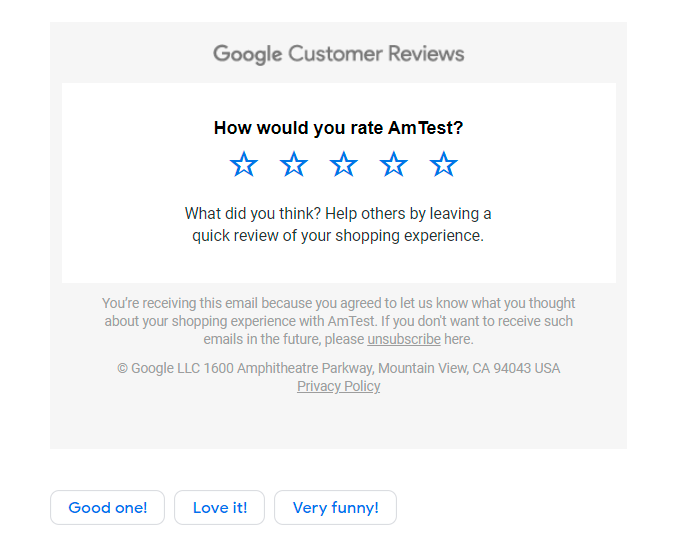Give AmTest a three-star rating
Viewport: 682px width, 545px height.
[x=344, y=165]
